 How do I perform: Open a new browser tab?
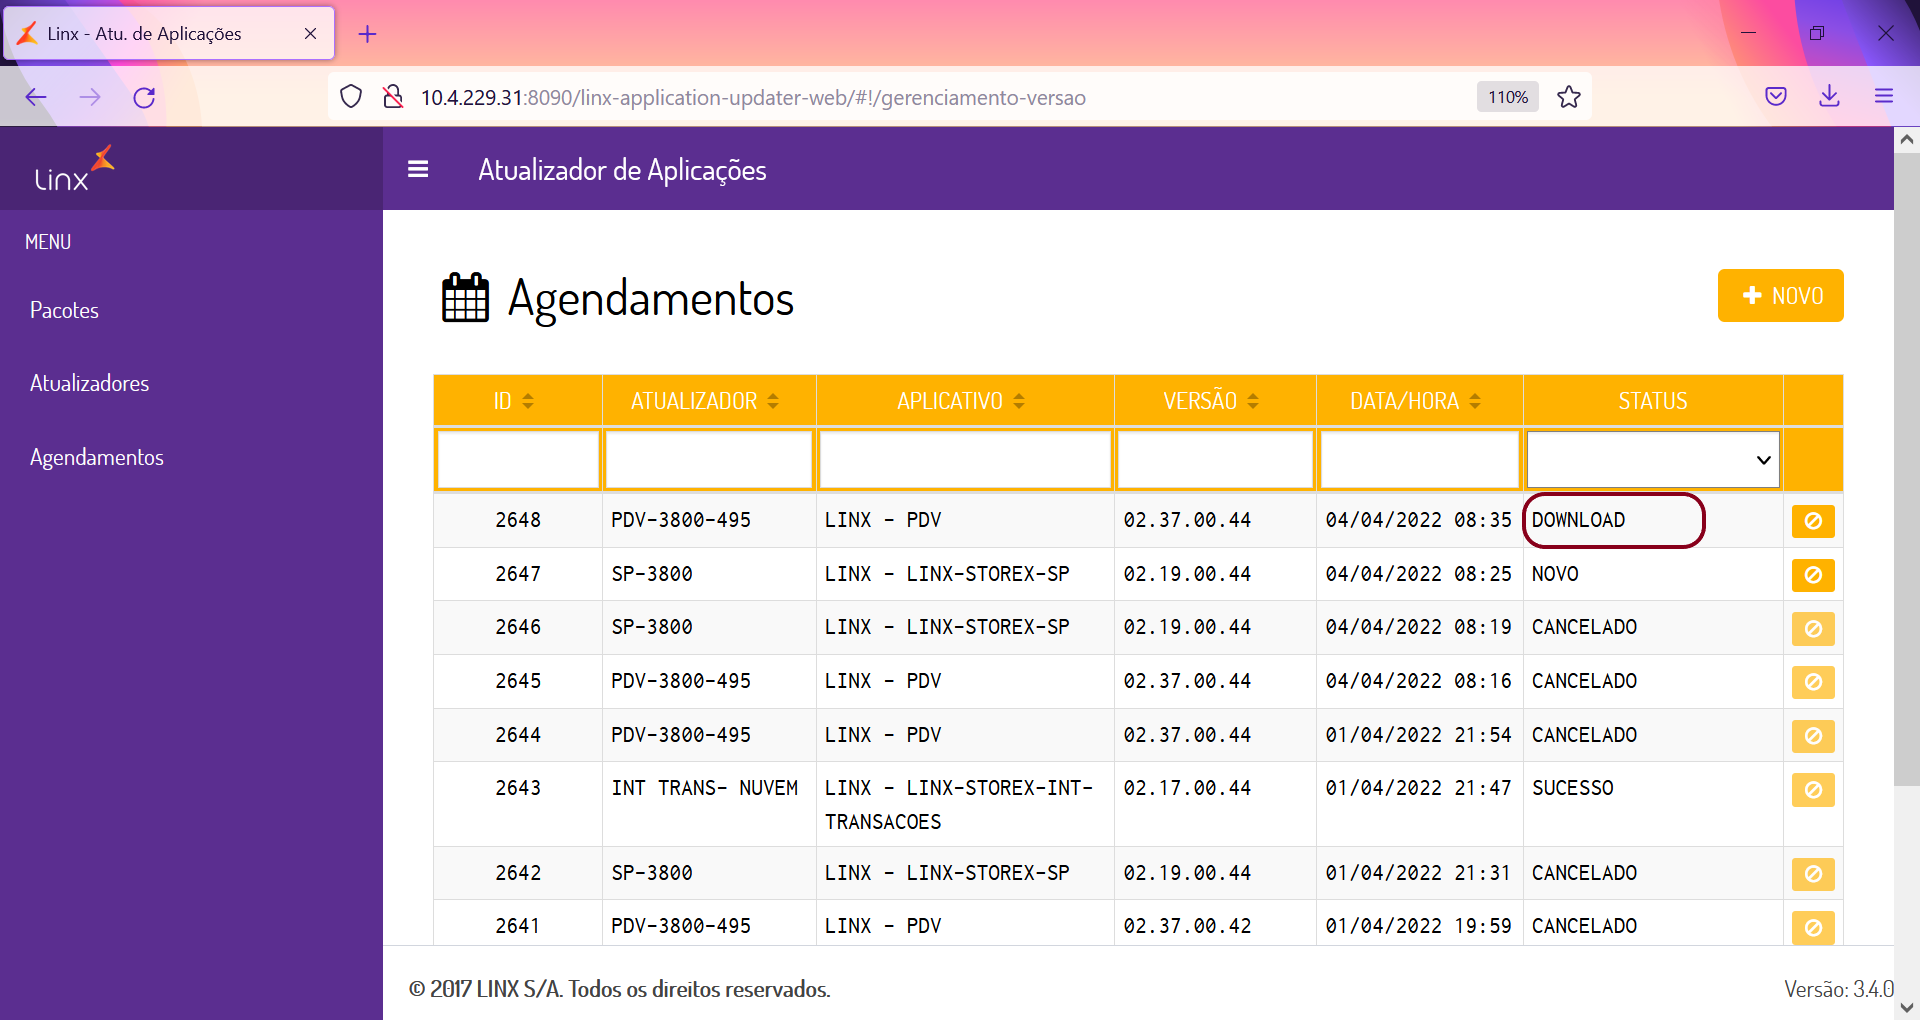pyautogui.click(x=368, y=34)
